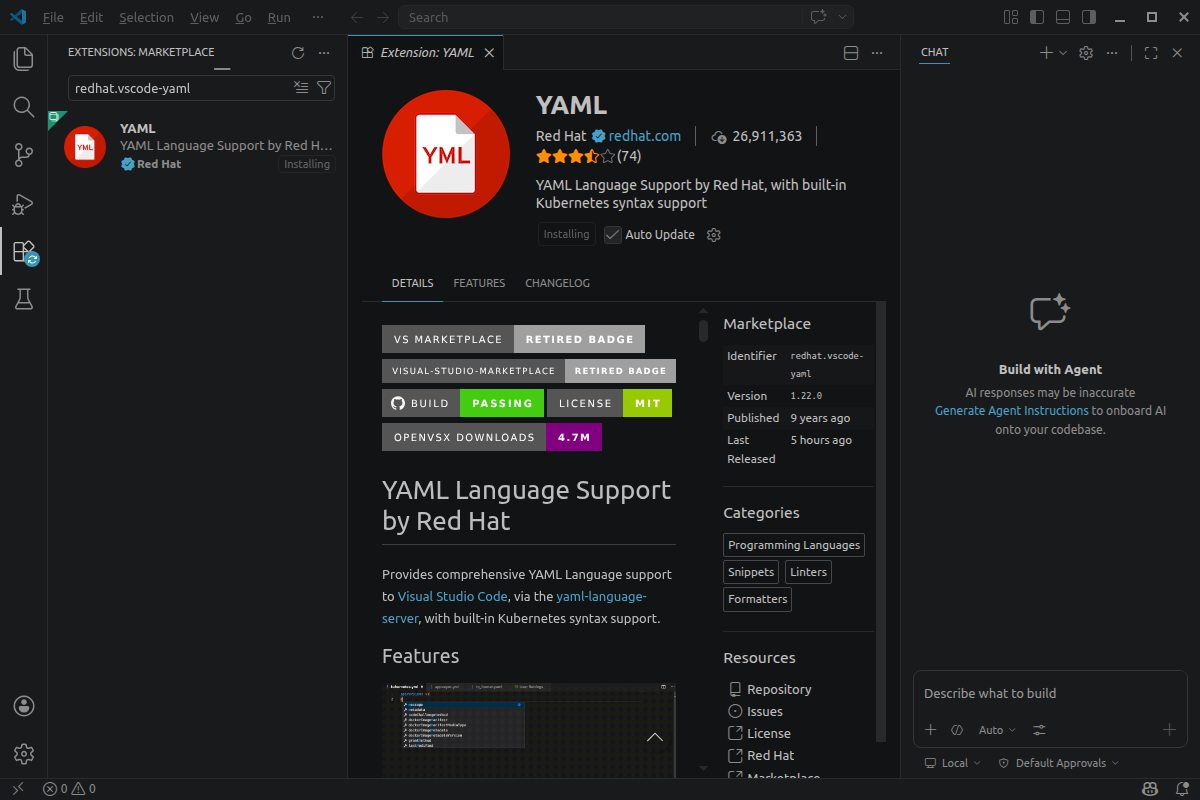
Task: Click the Programming Languages category
Action: (794, 545)
